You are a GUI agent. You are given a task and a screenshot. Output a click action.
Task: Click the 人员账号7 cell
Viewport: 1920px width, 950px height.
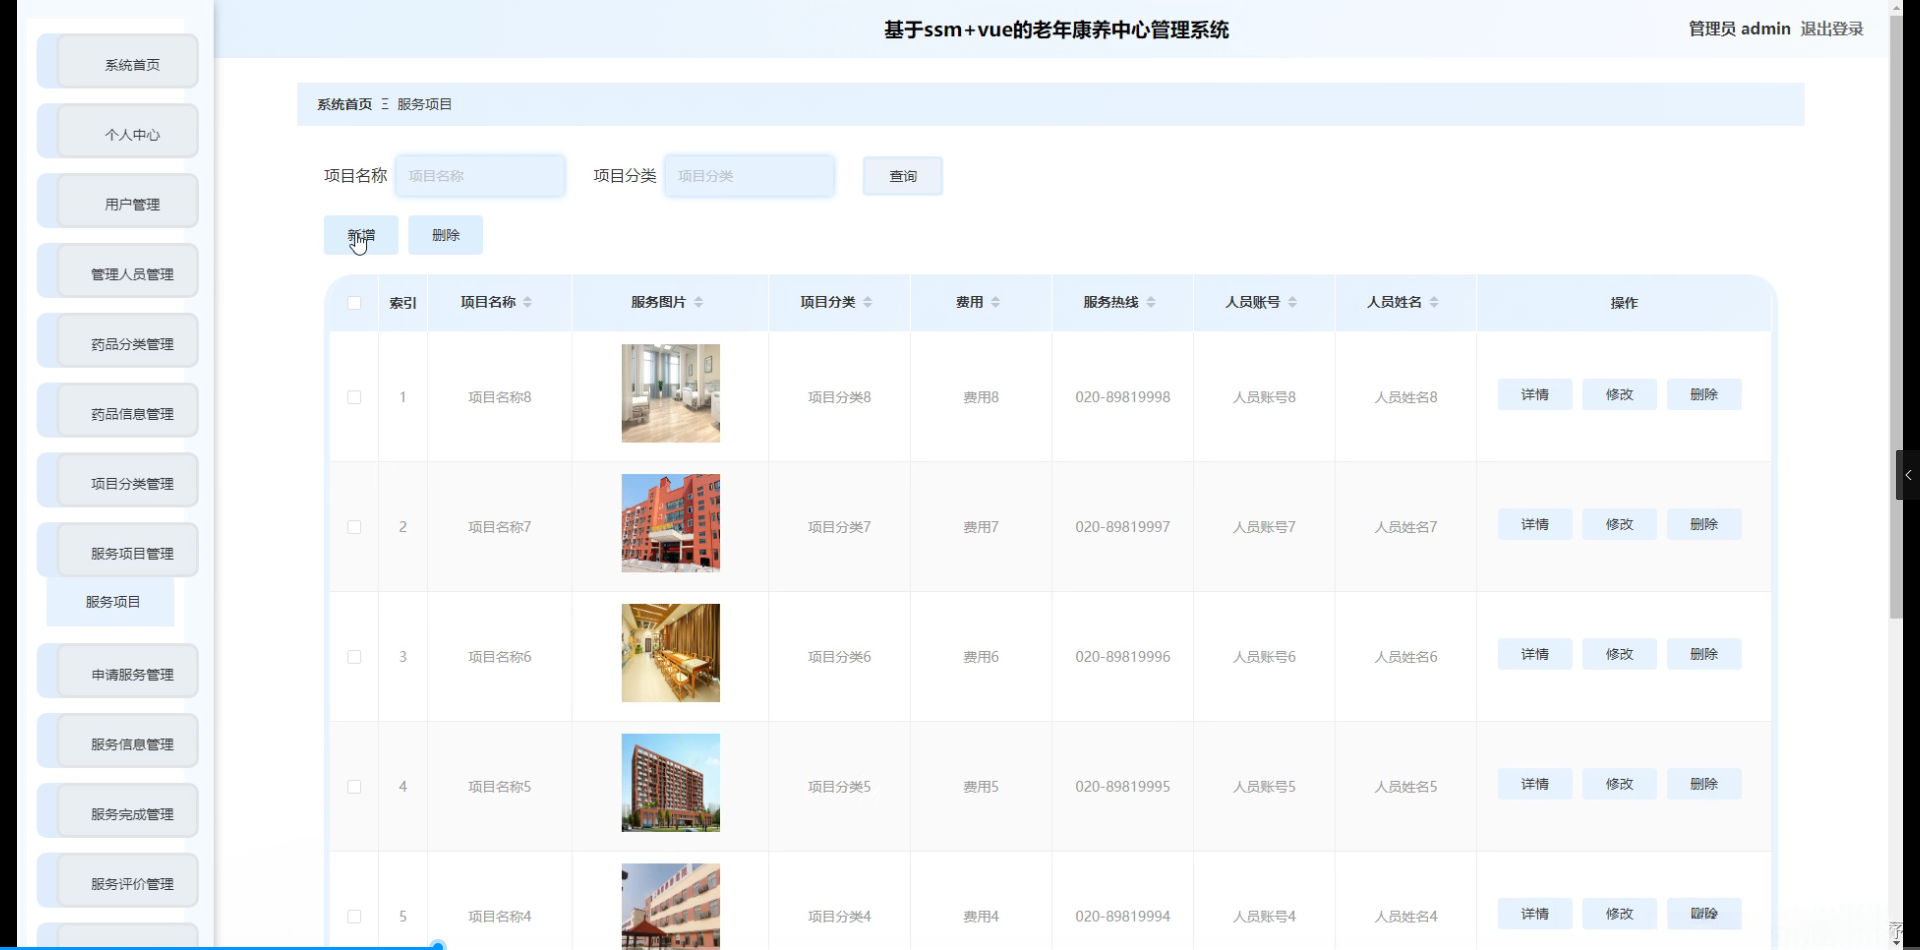point(1264,527)
